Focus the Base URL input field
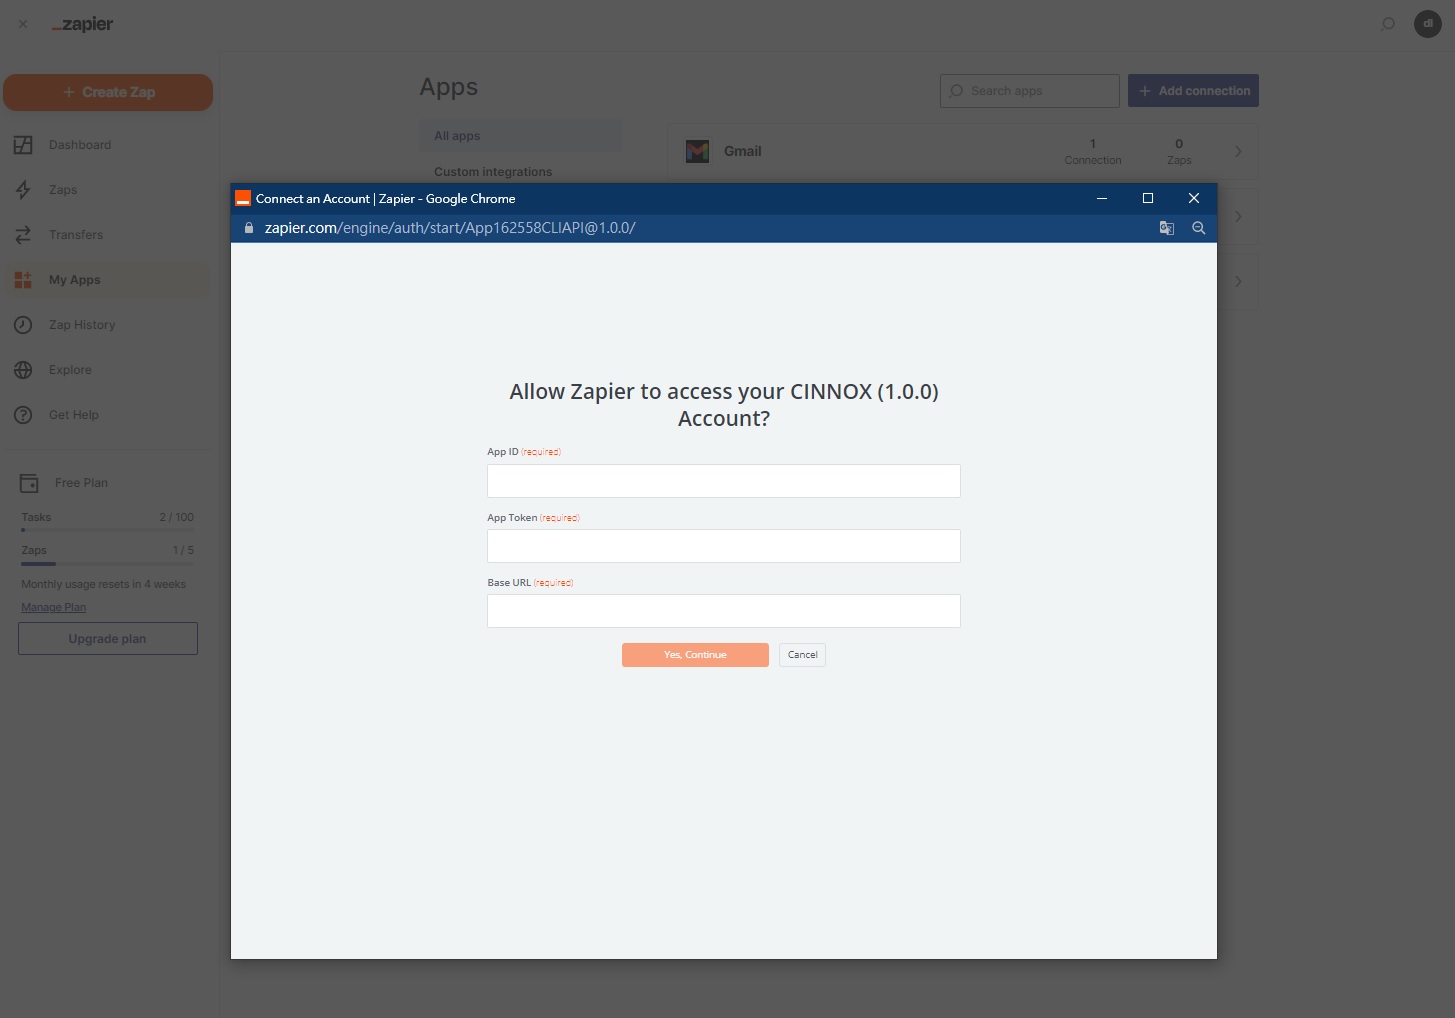Image resolution: width=1455 pixels, height=1018 pixels. tap(724, 611)
